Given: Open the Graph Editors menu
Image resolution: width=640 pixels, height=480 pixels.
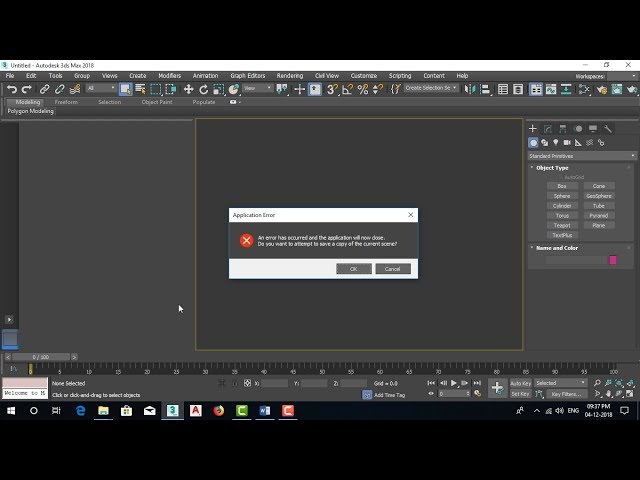Looking at the screenshot, I should [x=248, y=76].
